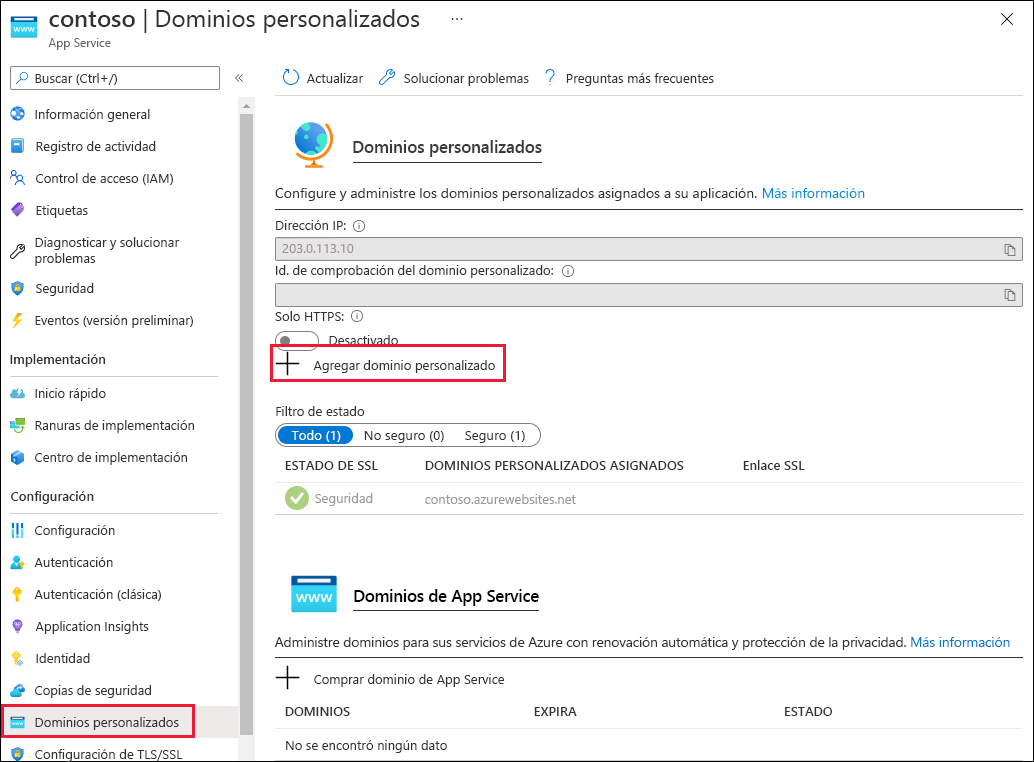Click the Buscar search field
1034x762 pixels.
coord(115,77)
